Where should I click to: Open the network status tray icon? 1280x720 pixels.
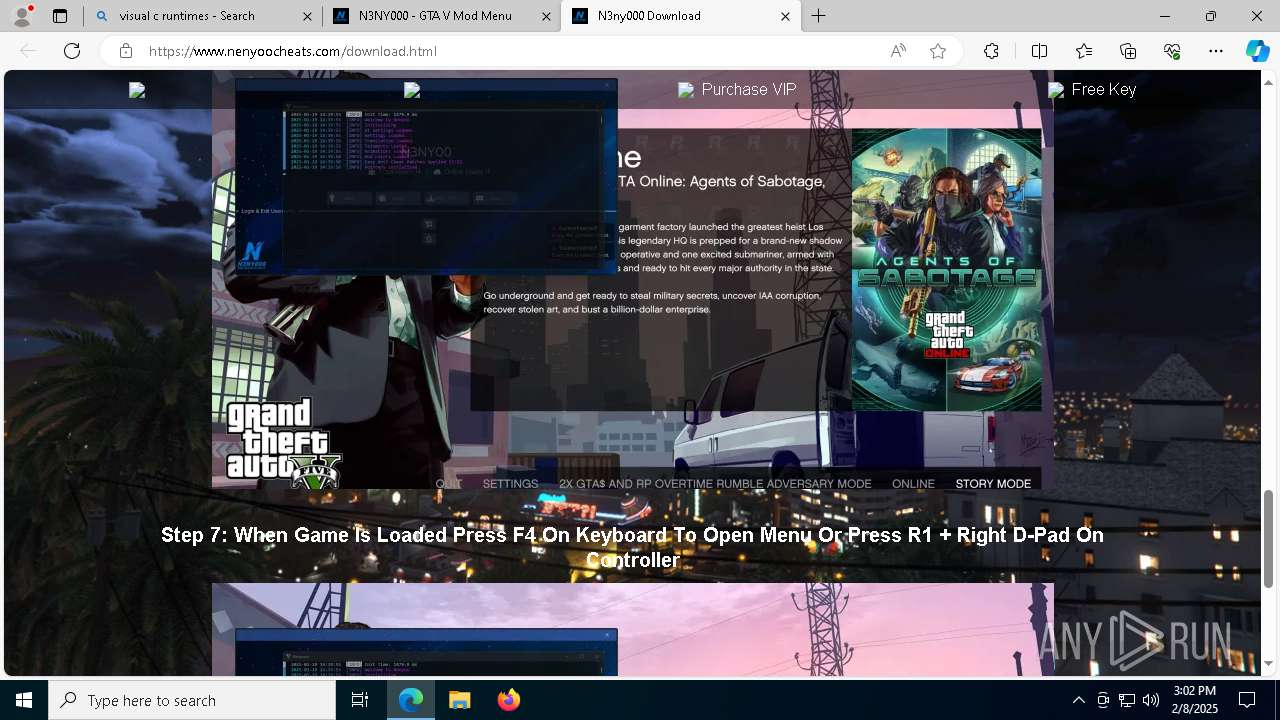point(1126,700)
